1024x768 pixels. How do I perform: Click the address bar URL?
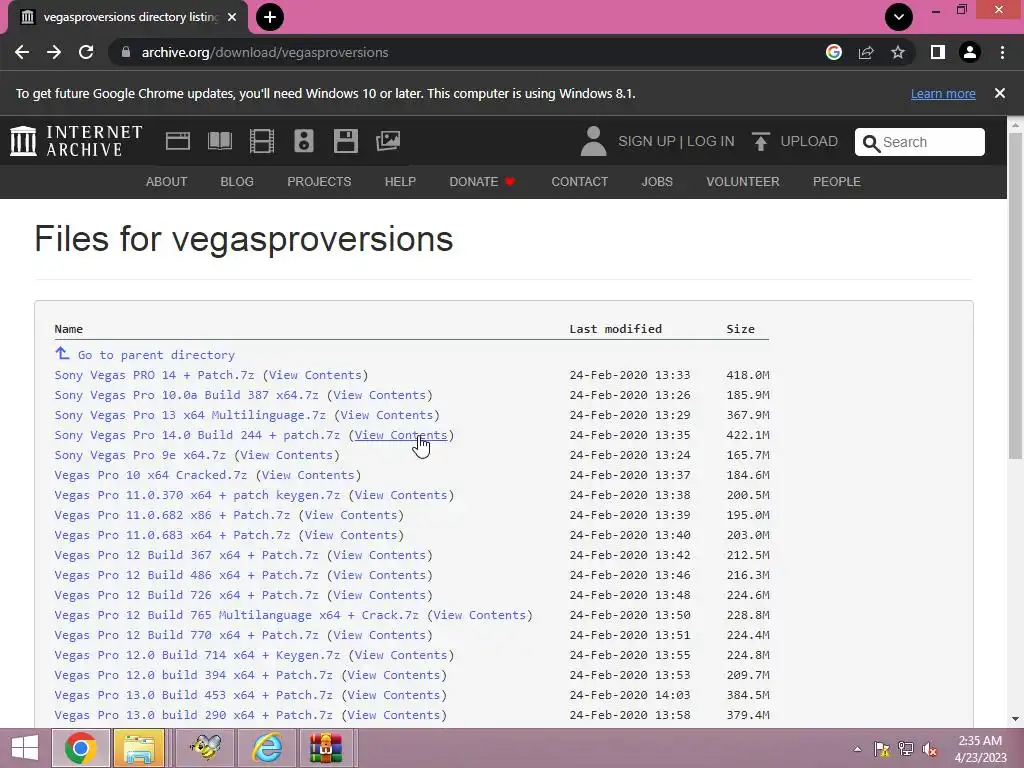pos(265,52)
